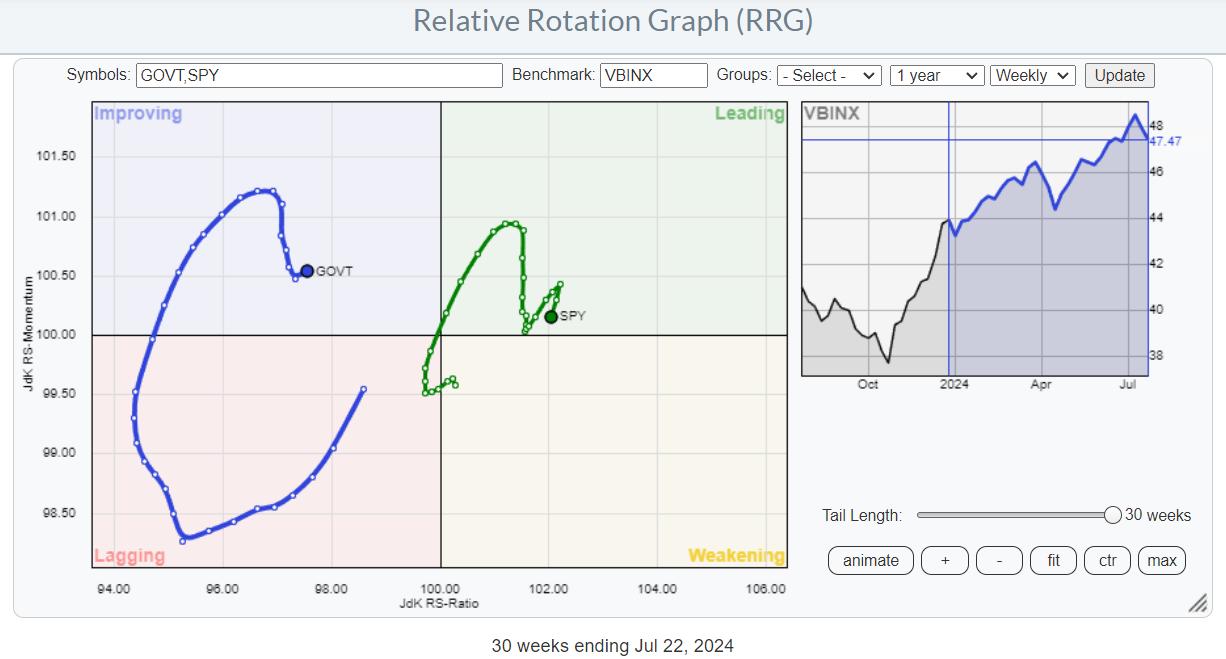Open the Weekly interval dropdown
1226x659 pixels.
(x=1032, y=75)
